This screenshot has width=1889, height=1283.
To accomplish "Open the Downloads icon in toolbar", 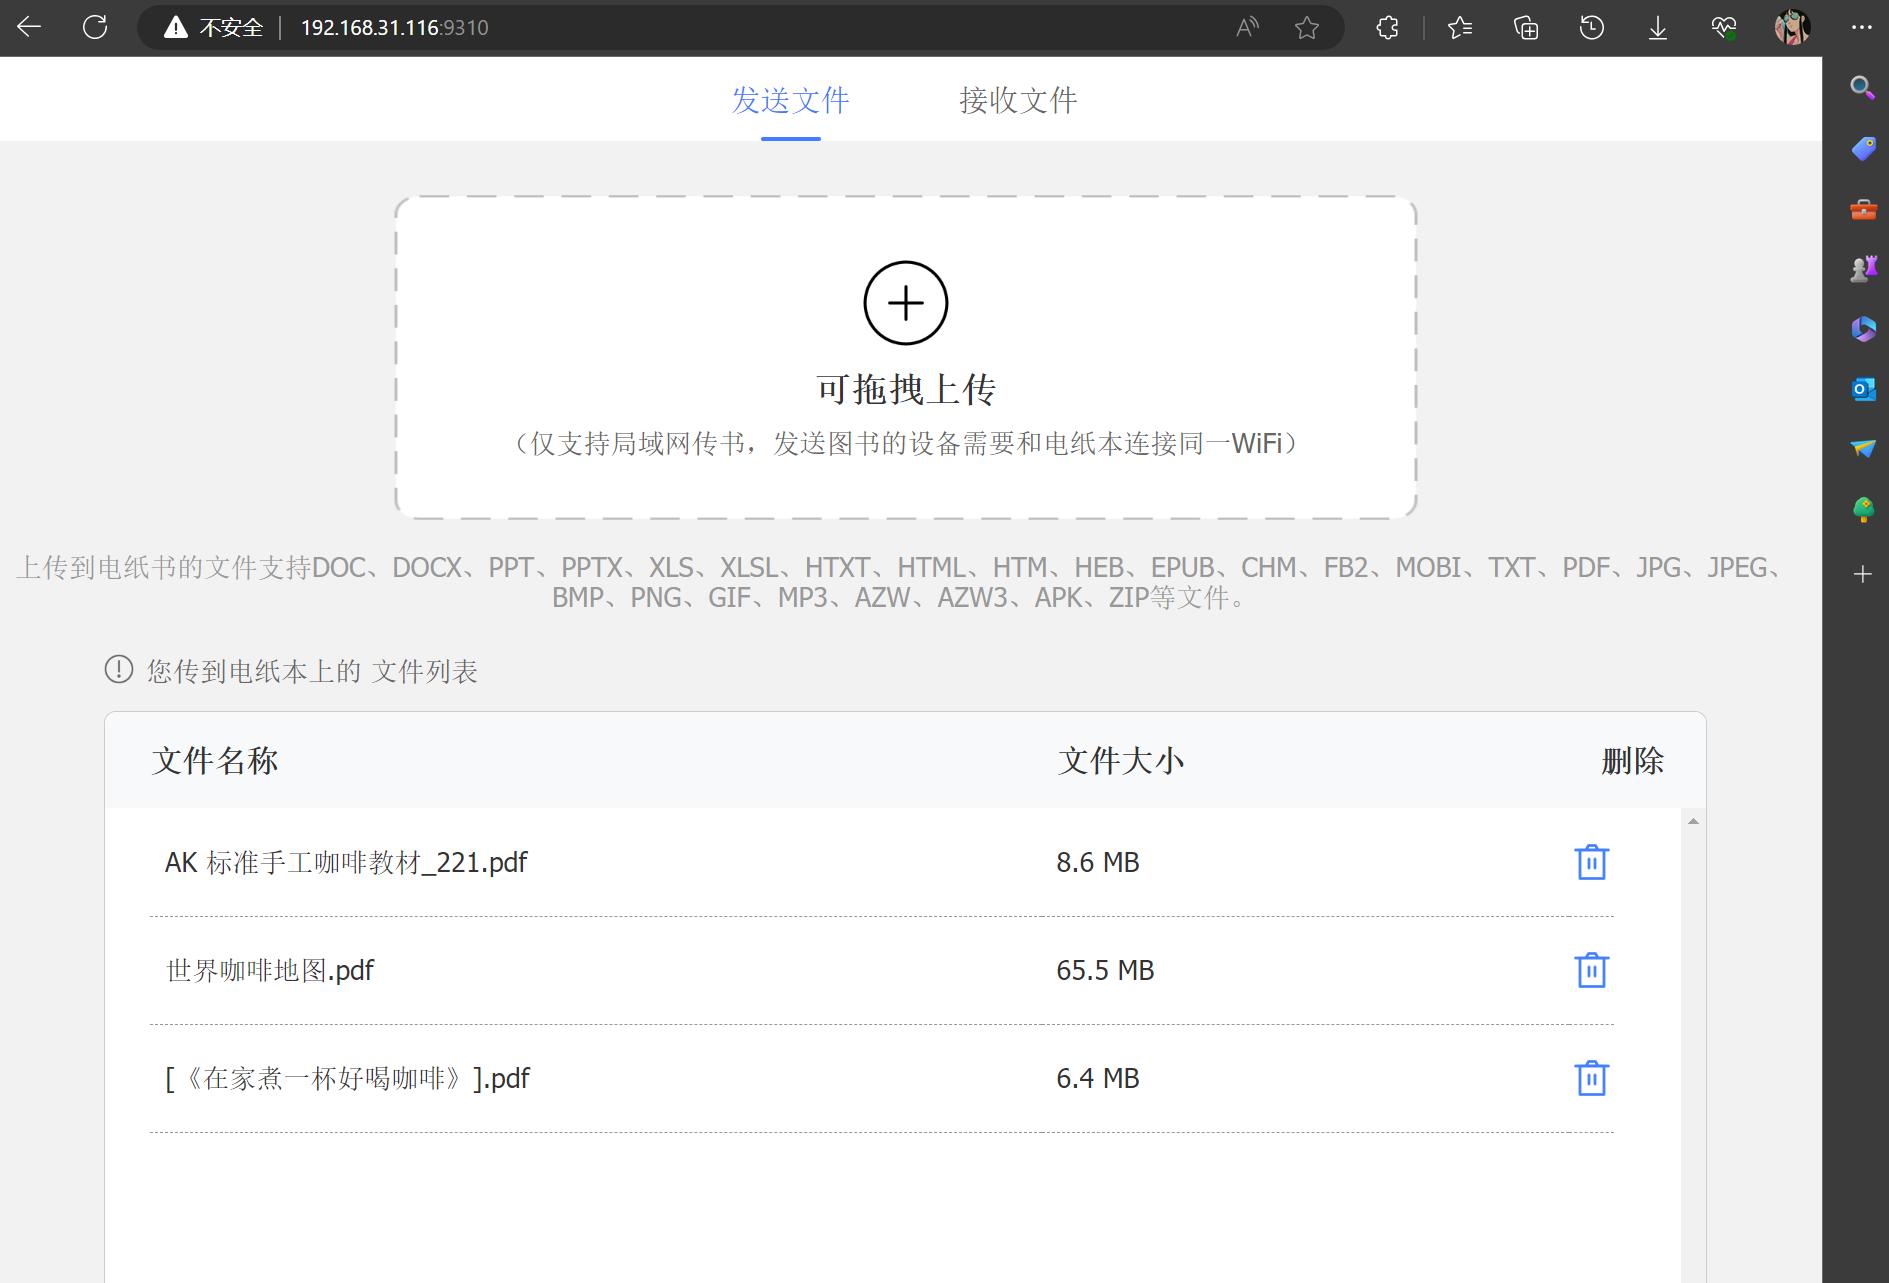I will [1657, 27].
